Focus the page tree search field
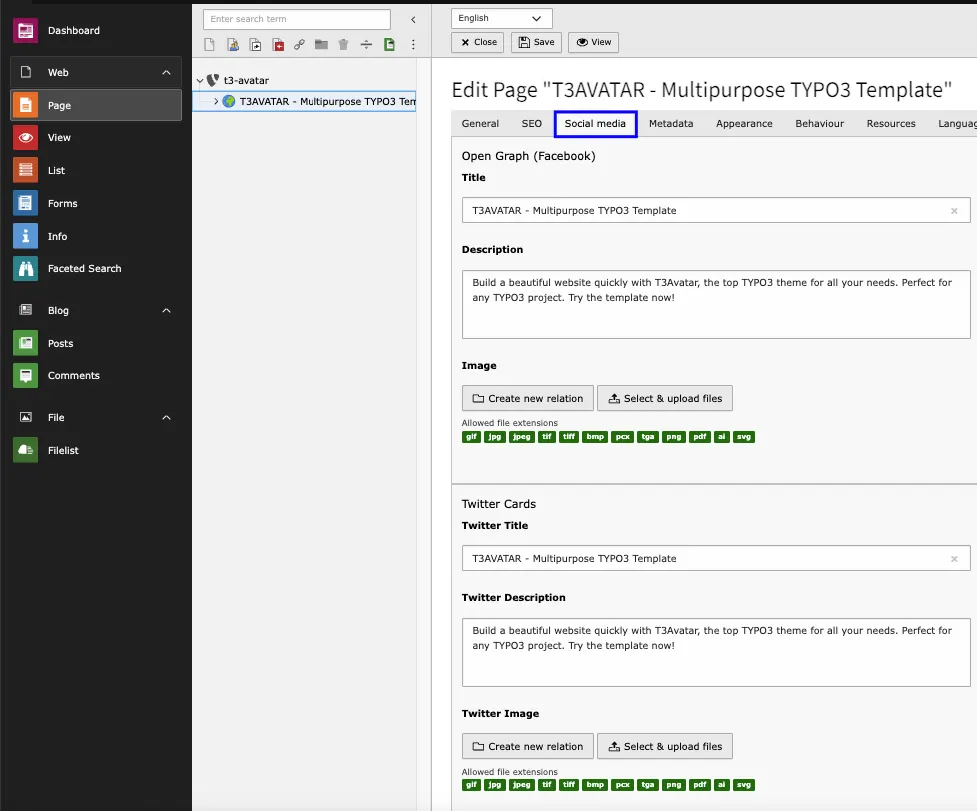Viewport: 977px width, 811px height. 297,19
